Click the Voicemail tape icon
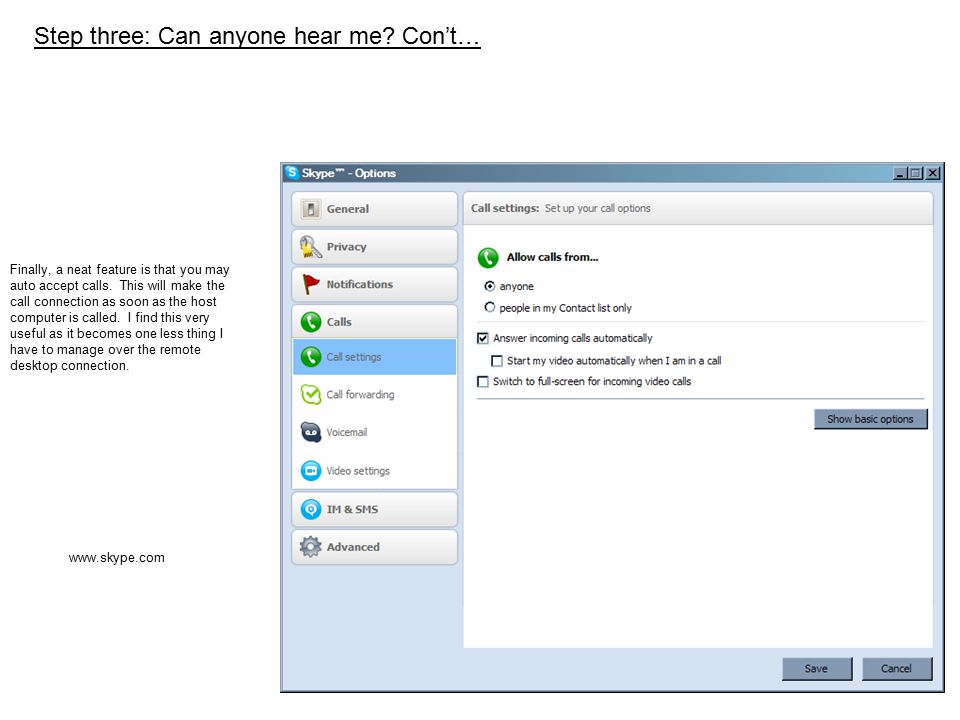Viewport: 960px width, 720px height. click(311, 432)
